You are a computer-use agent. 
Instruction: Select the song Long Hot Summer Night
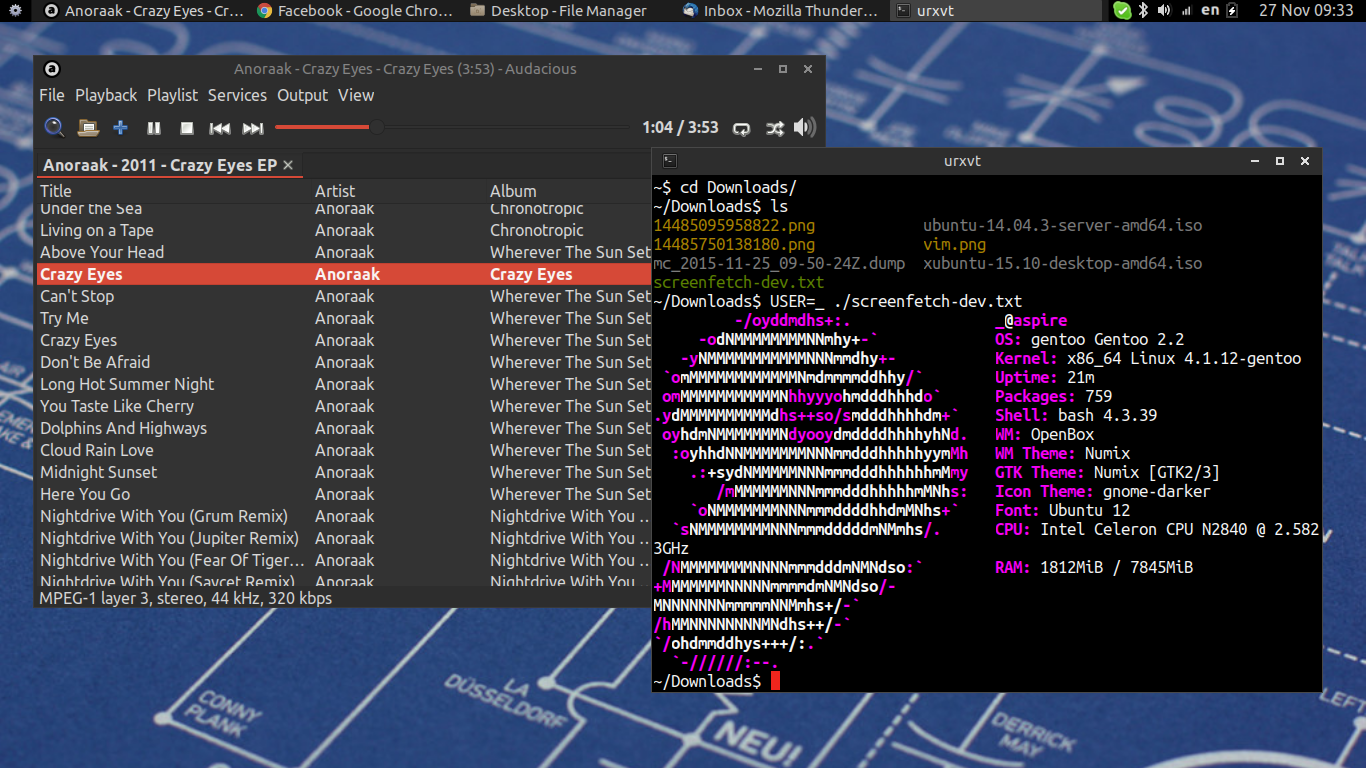343,384
